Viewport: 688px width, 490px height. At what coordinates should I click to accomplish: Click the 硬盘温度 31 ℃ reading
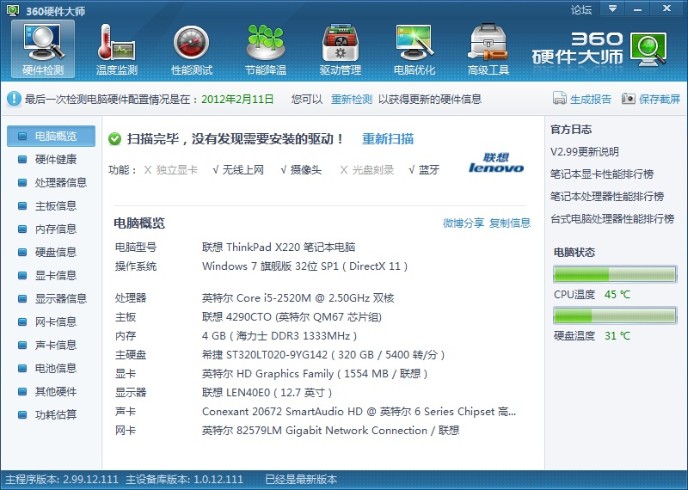point(592,336)
